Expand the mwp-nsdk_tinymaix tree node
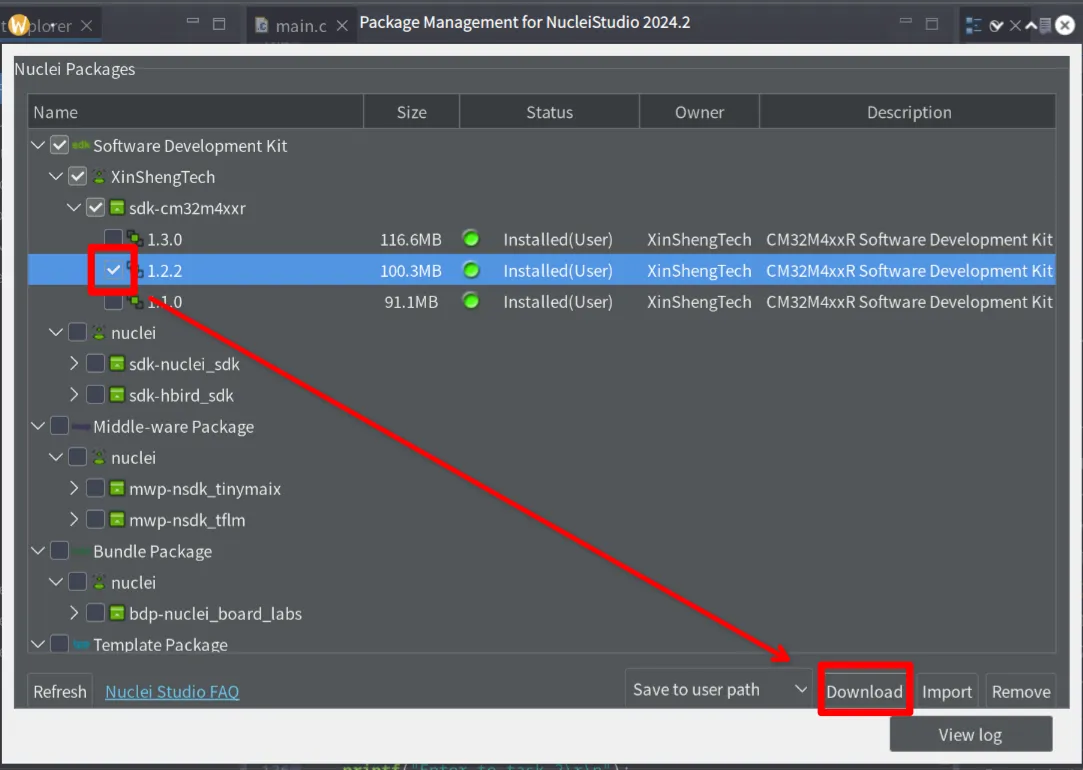This screenshot has height=770, width=1083. (x=74, y=489)
